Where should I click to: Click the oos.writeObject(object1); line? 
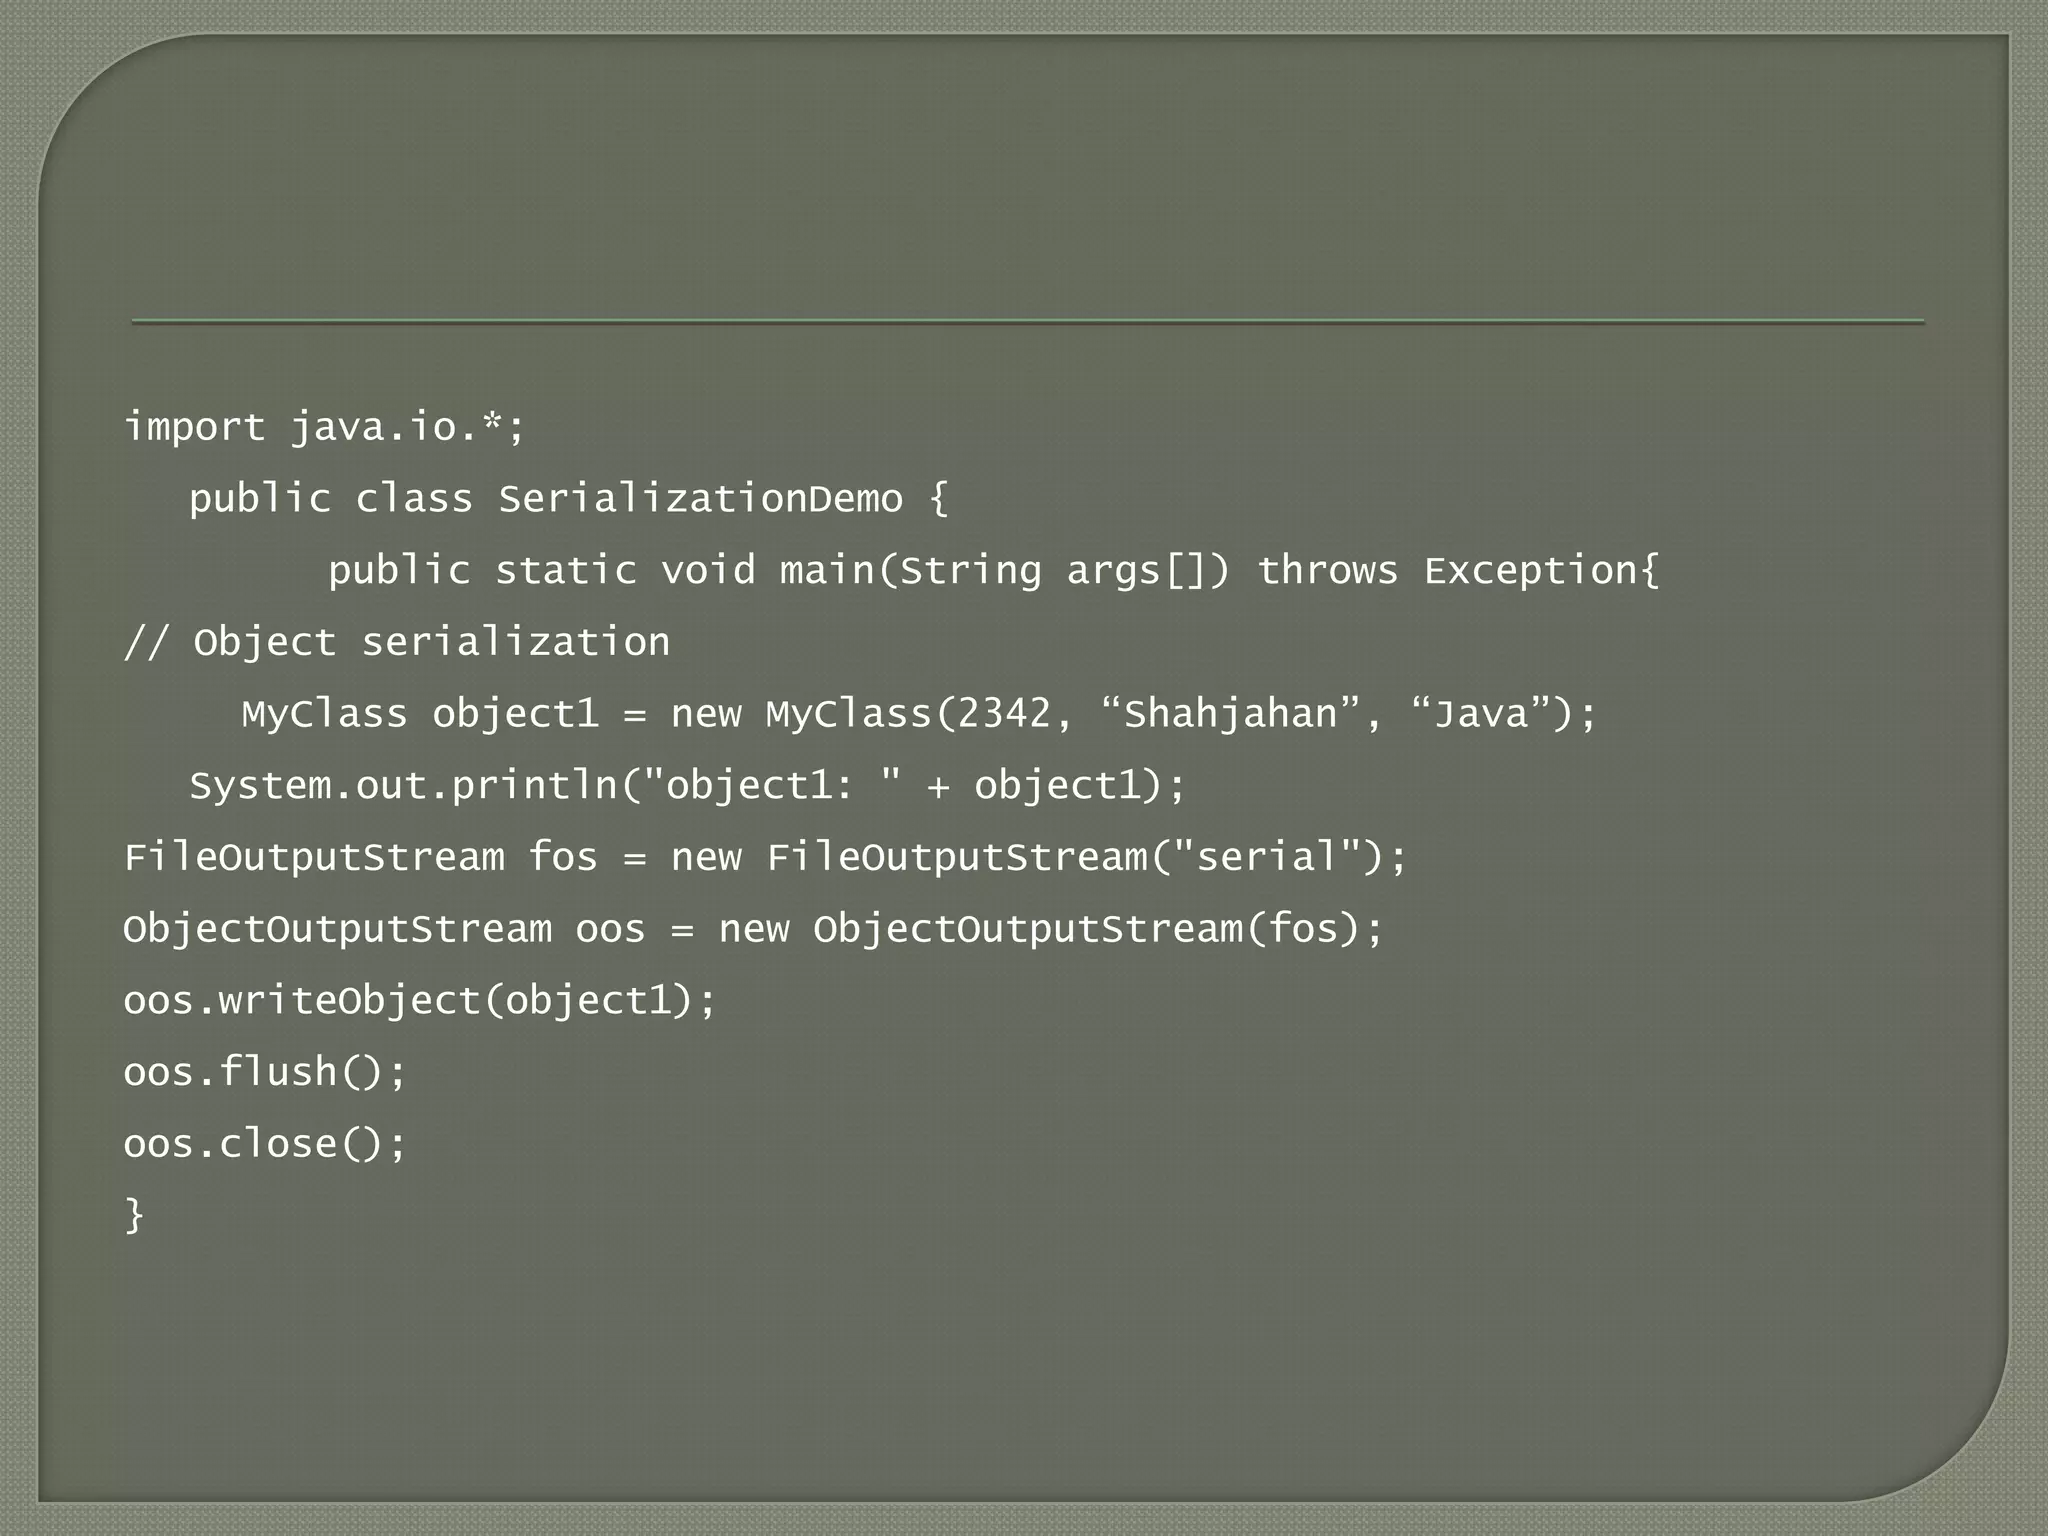pyautogui.click(x=420, y=1000)
